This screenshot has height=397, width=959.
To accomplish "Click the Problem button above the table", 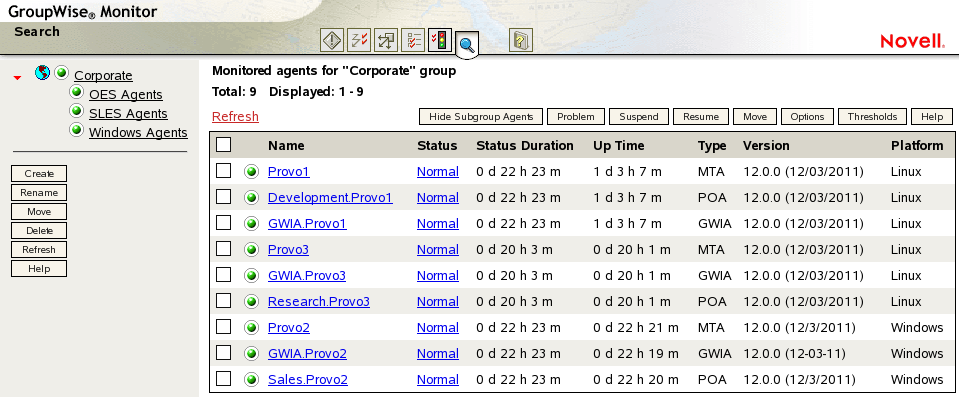I will (576, 117).
